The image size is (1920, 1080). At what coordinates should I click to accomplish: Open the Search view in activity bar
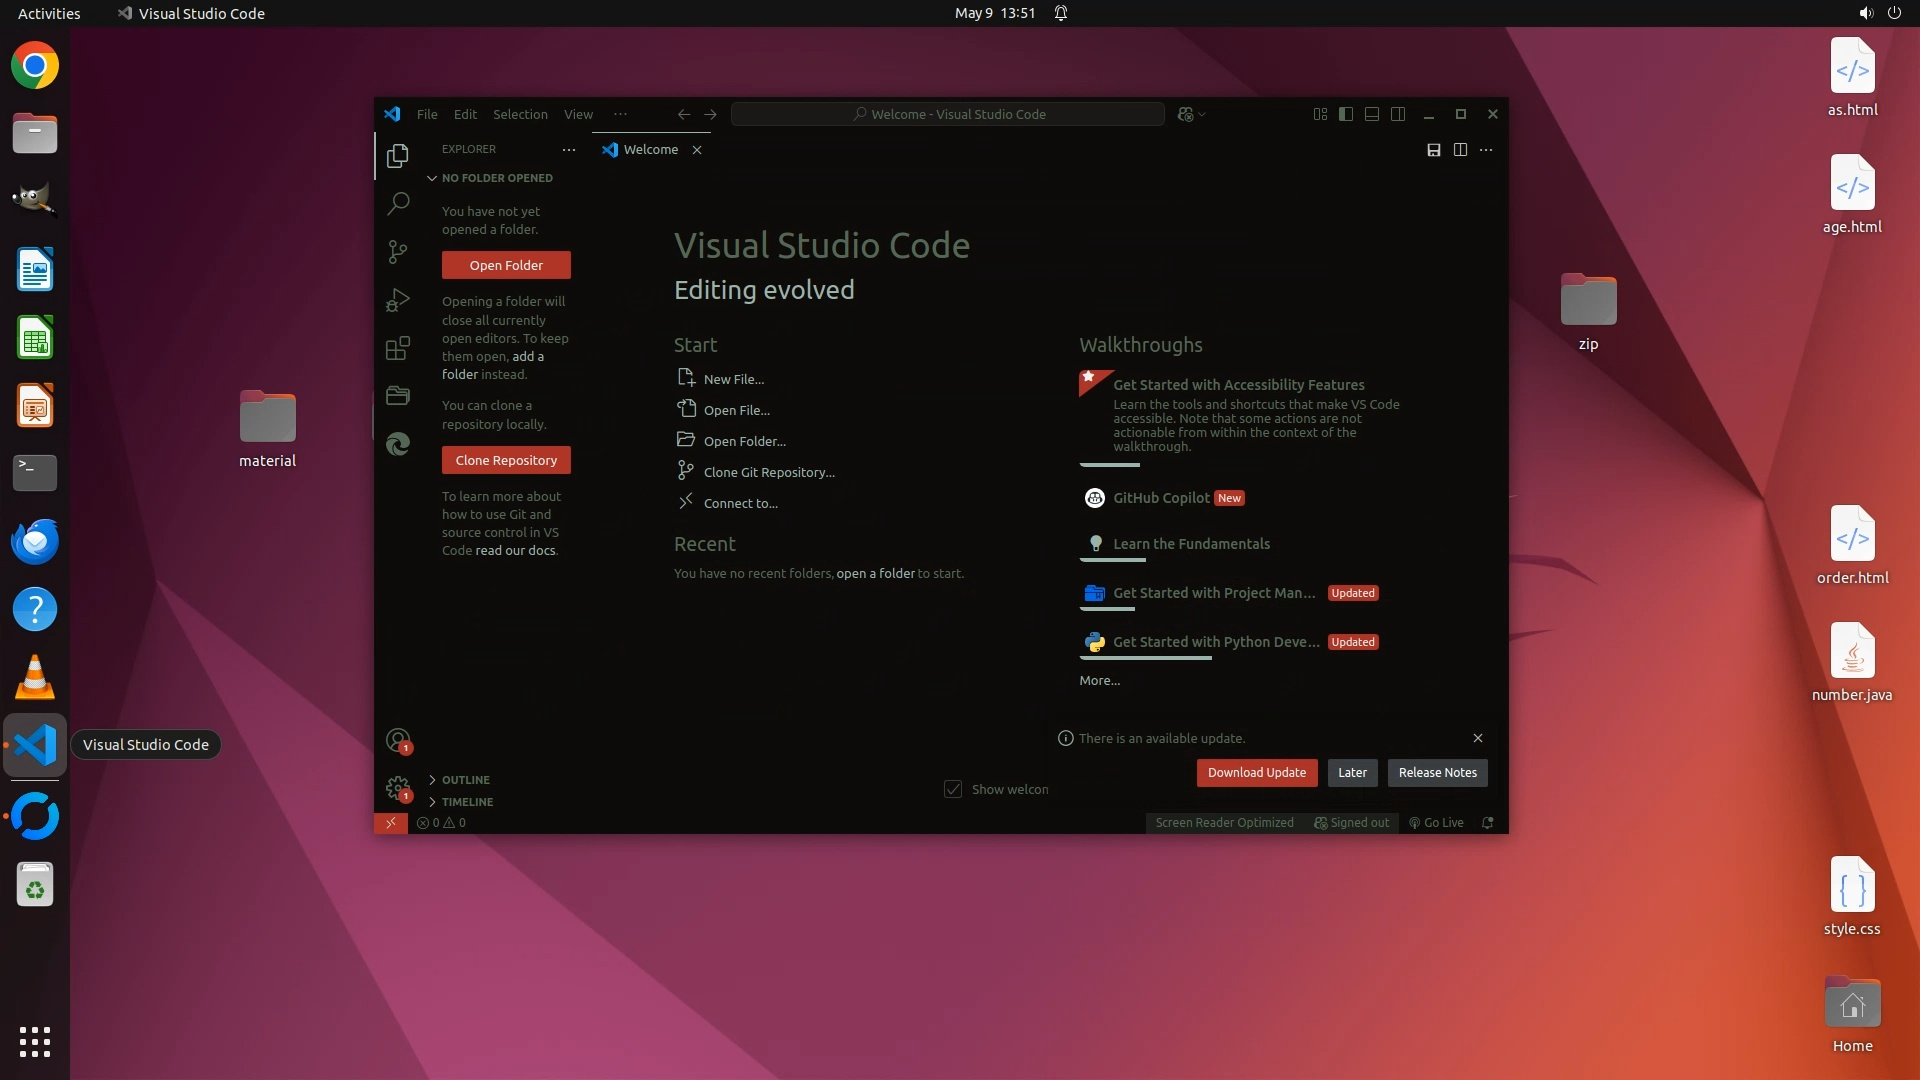click(398, 204)
